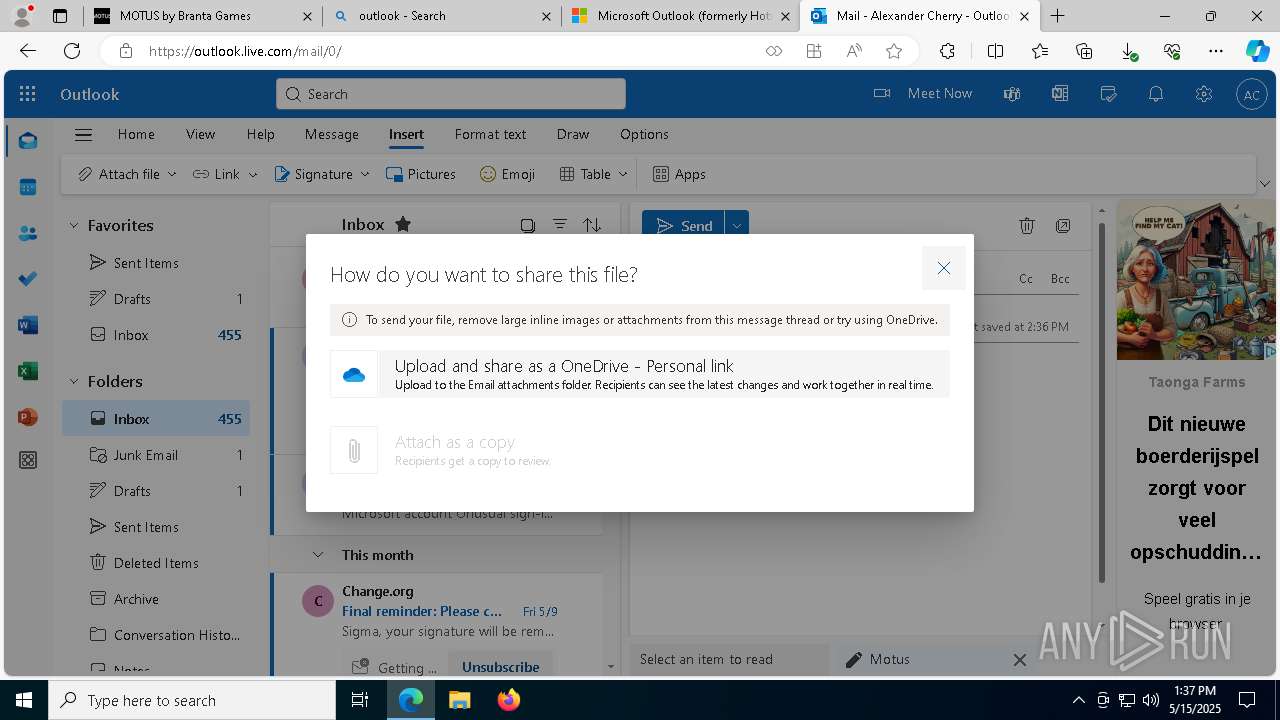Open To Do checkmark app

[x=28, y=279]
